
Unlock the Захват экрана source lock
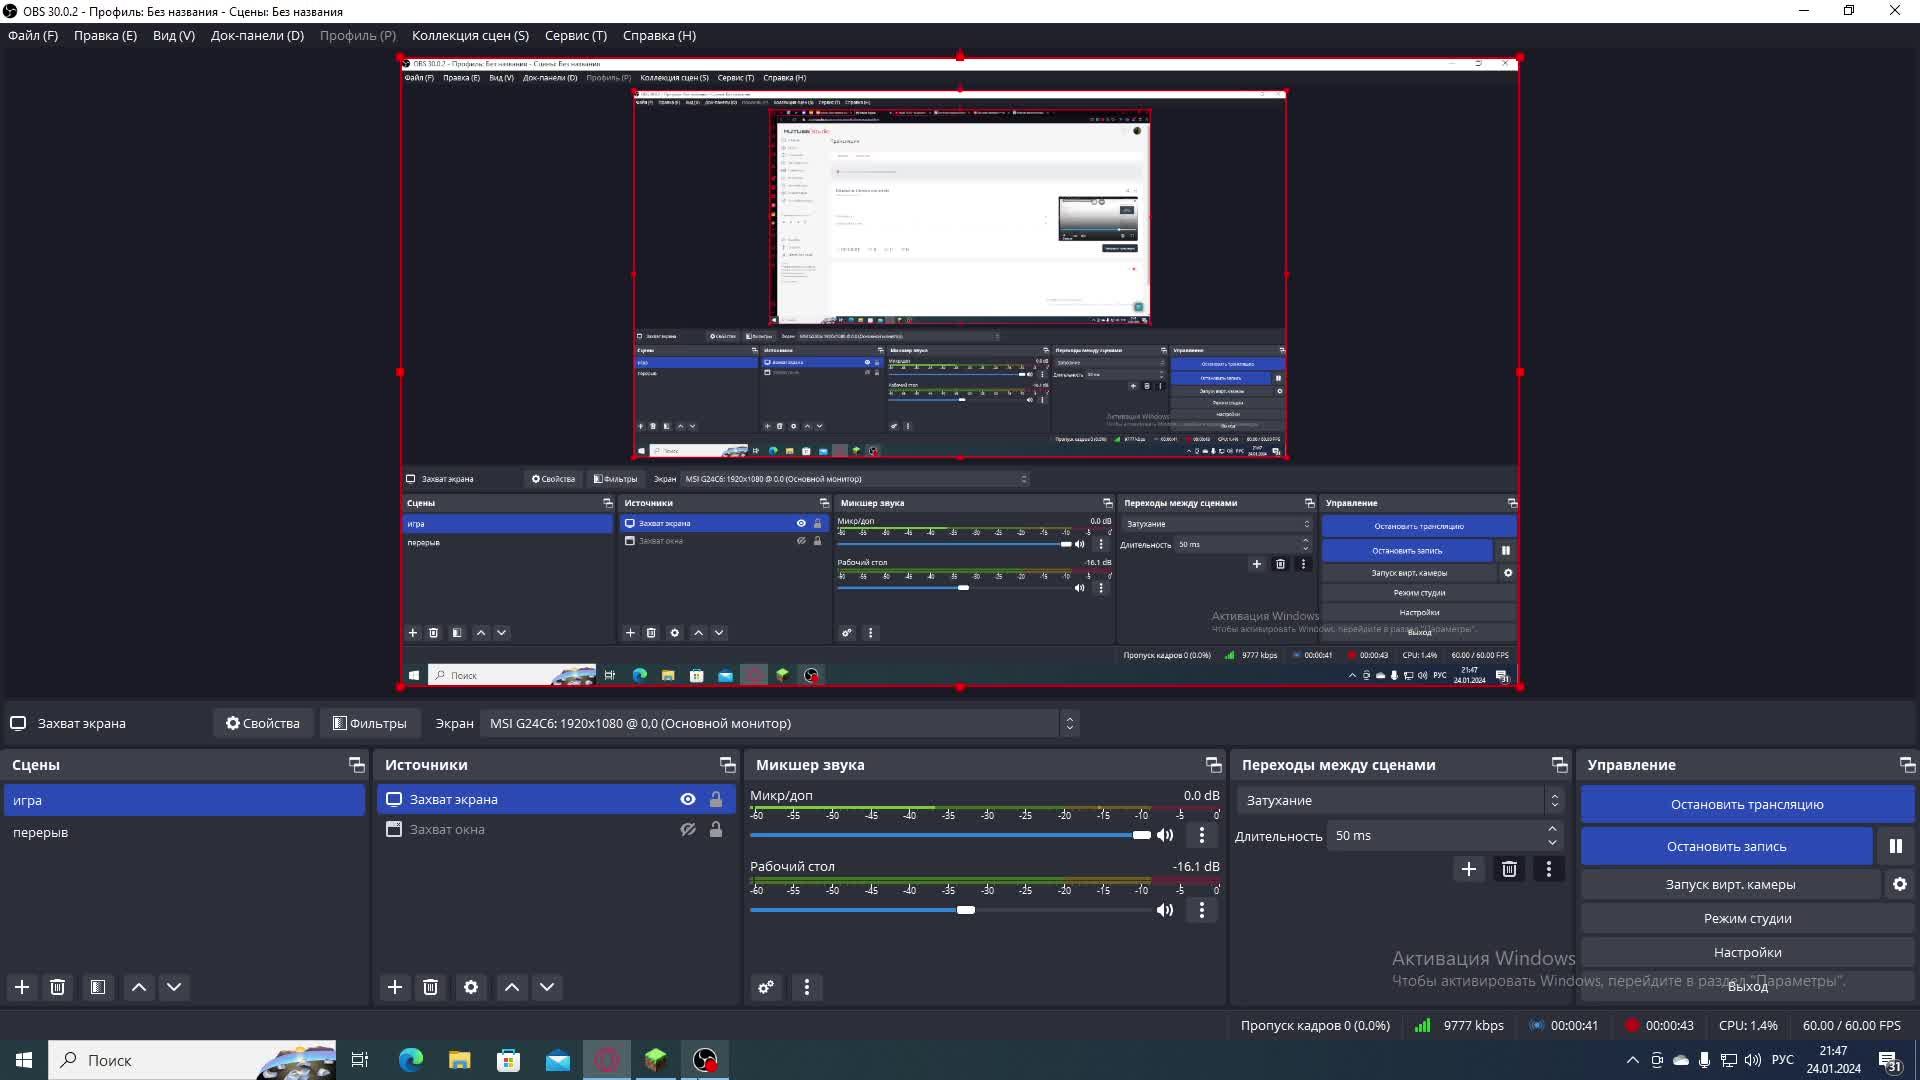tap(716, 799)
